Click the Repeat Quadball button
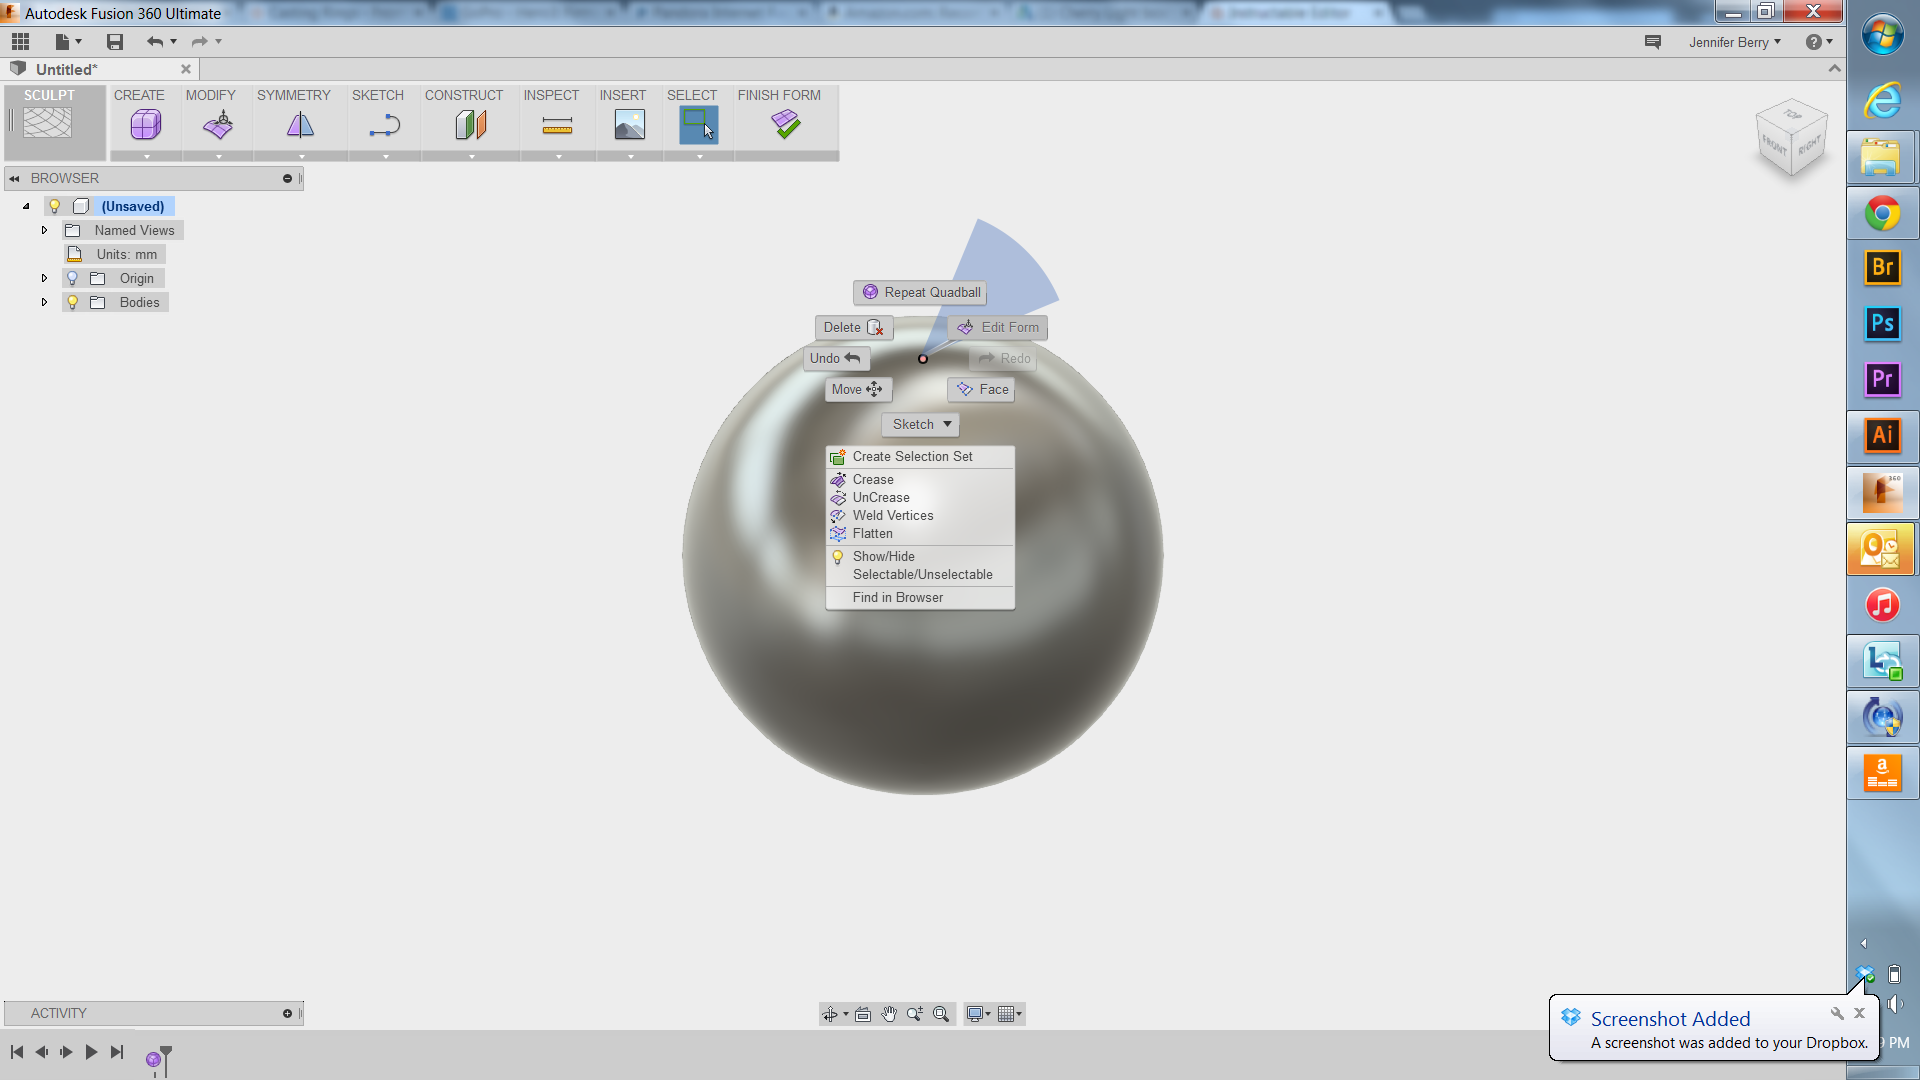The image size is (1920, 1080). 919,292
